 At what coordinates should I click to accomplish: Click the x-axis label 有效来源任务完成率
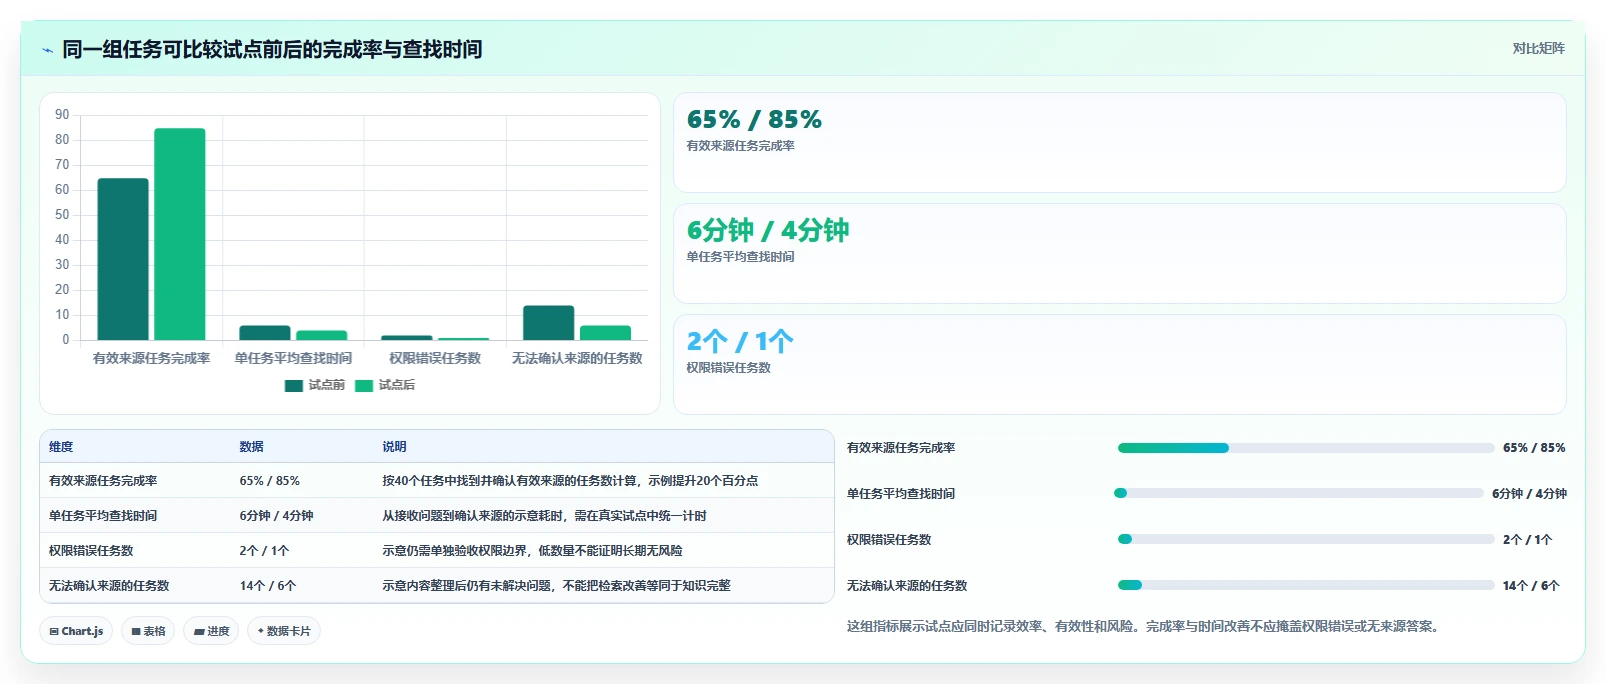pos(151,358)
